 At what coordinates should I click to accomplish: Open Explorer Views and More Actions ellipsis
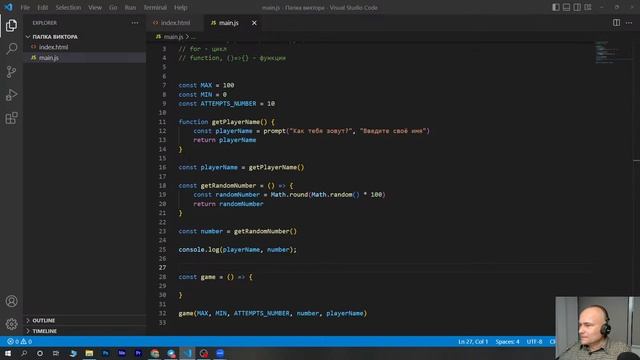coord(135,23)
